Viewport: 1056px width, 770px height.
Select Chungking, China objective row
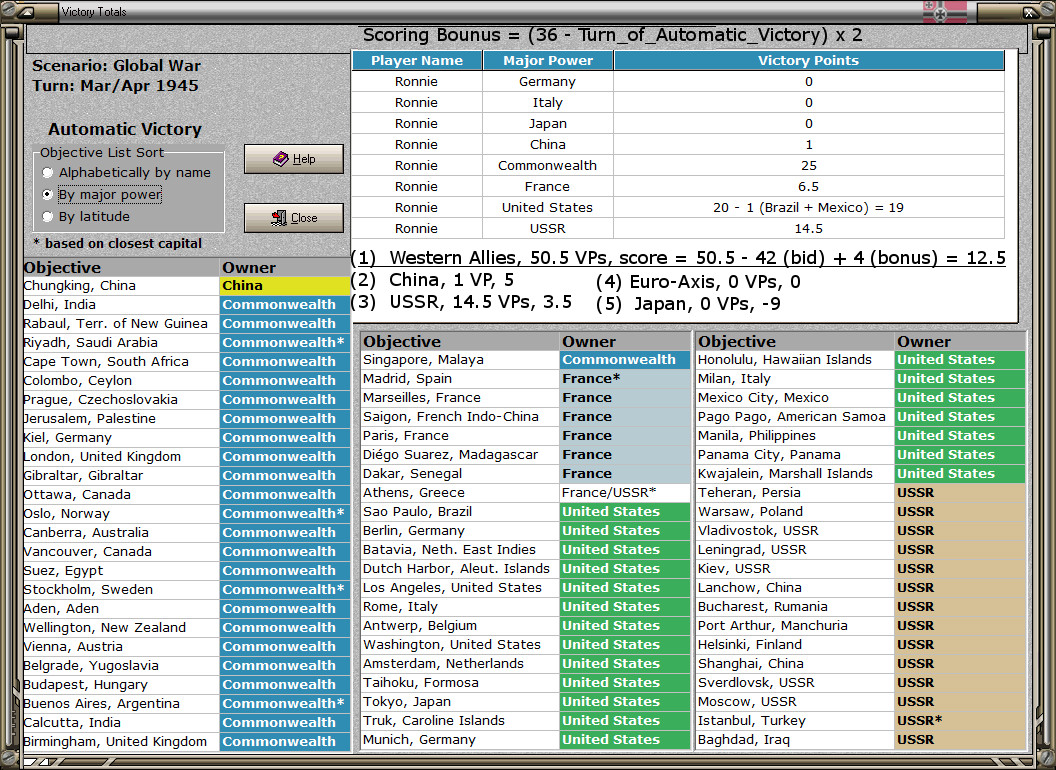point(187,286)
